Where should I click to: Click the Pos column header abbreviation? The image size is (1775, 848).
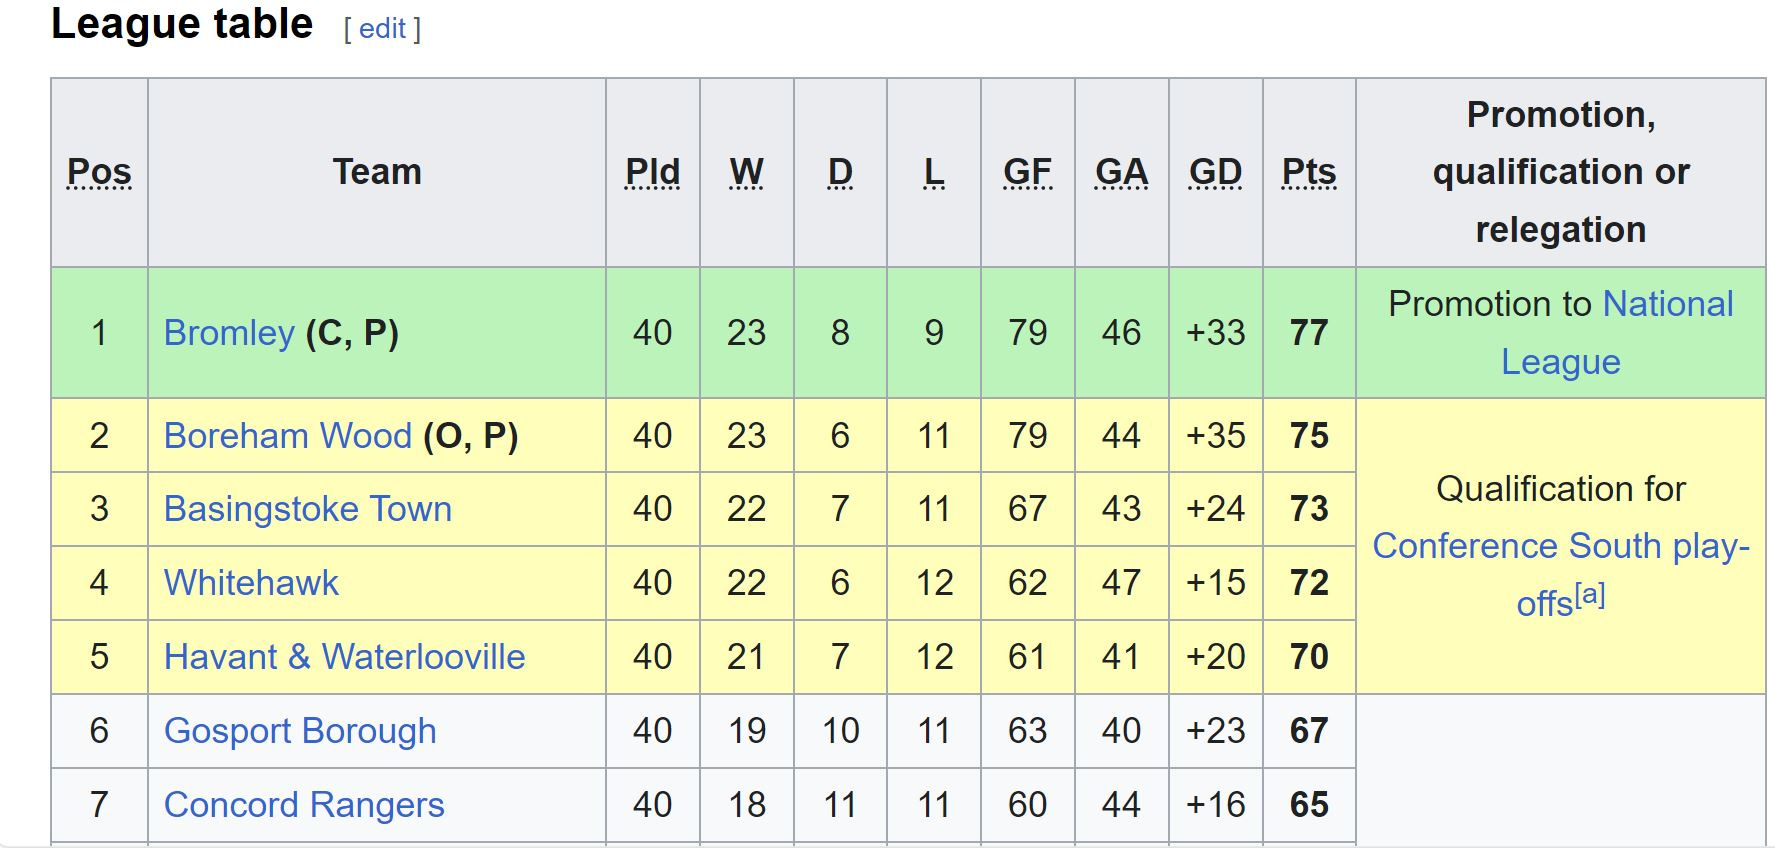99,172
